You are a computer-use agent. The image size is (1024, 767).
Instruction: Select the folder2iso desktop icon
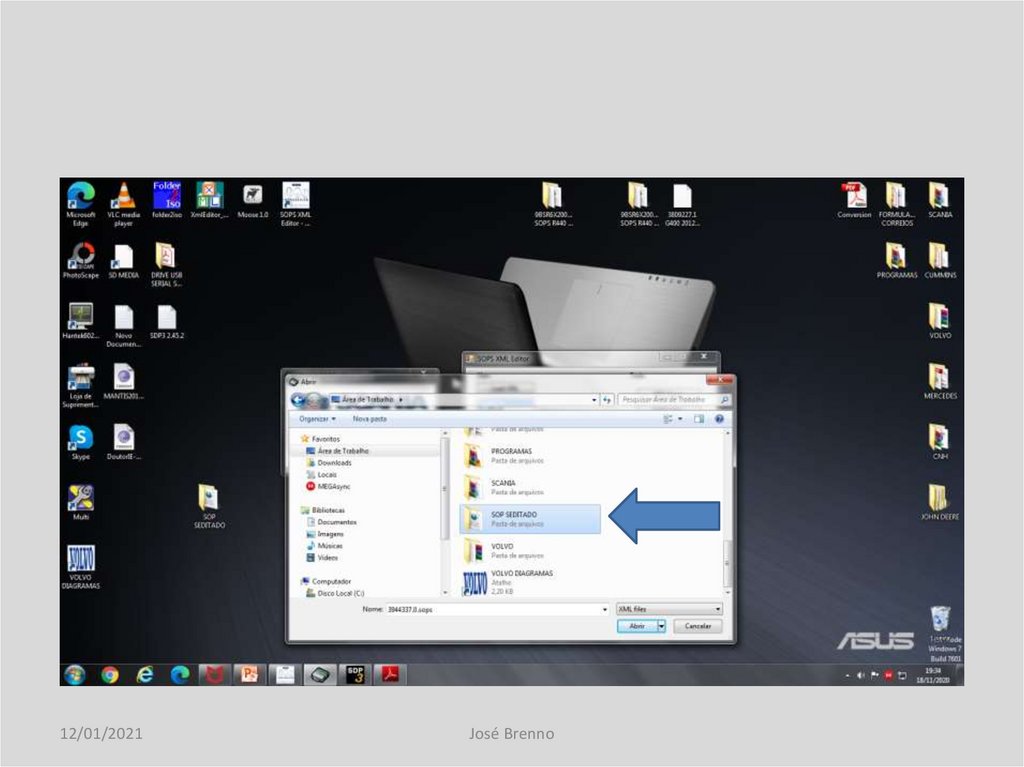pyautogui.click(x=167, y=200)
